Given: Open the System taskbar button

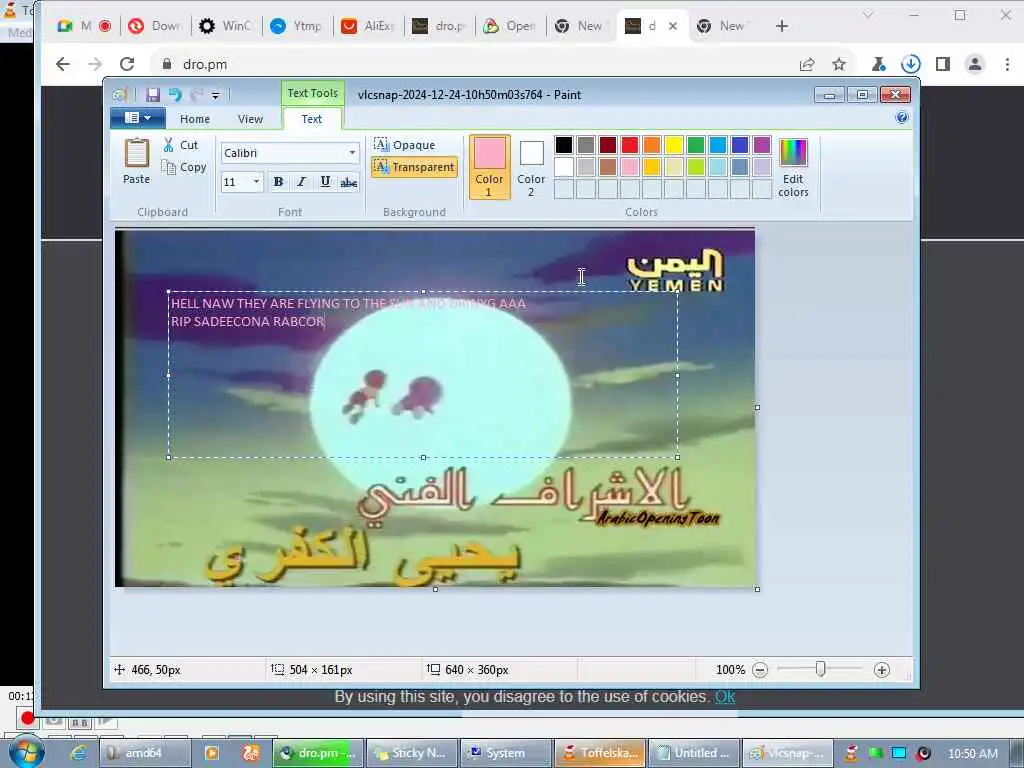Looking at the screenshot, I should 505,753.
